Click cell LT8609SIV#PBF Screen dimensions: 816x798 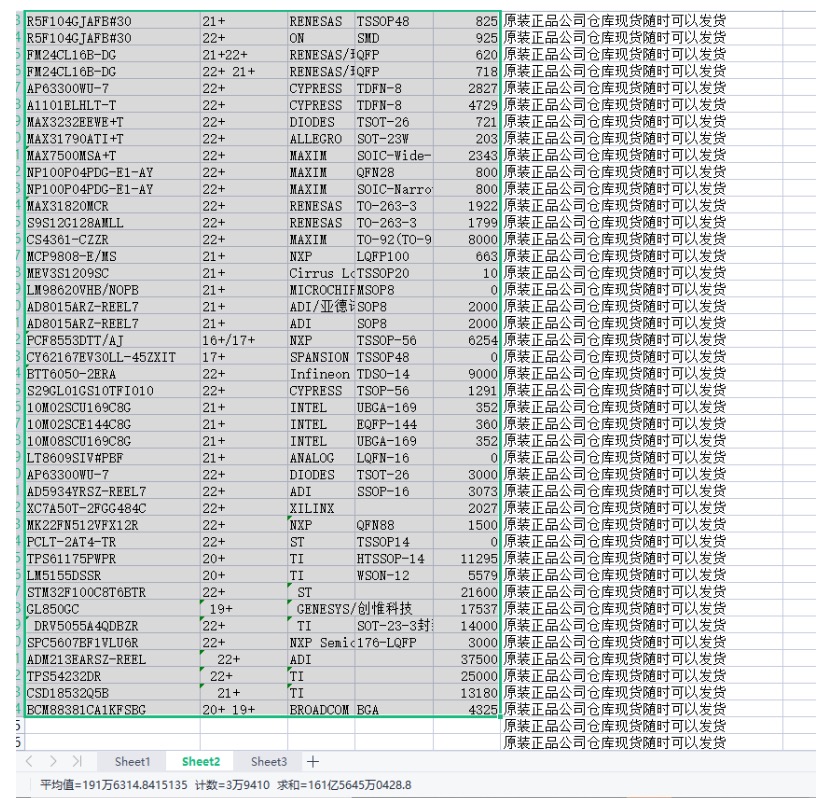112,458
